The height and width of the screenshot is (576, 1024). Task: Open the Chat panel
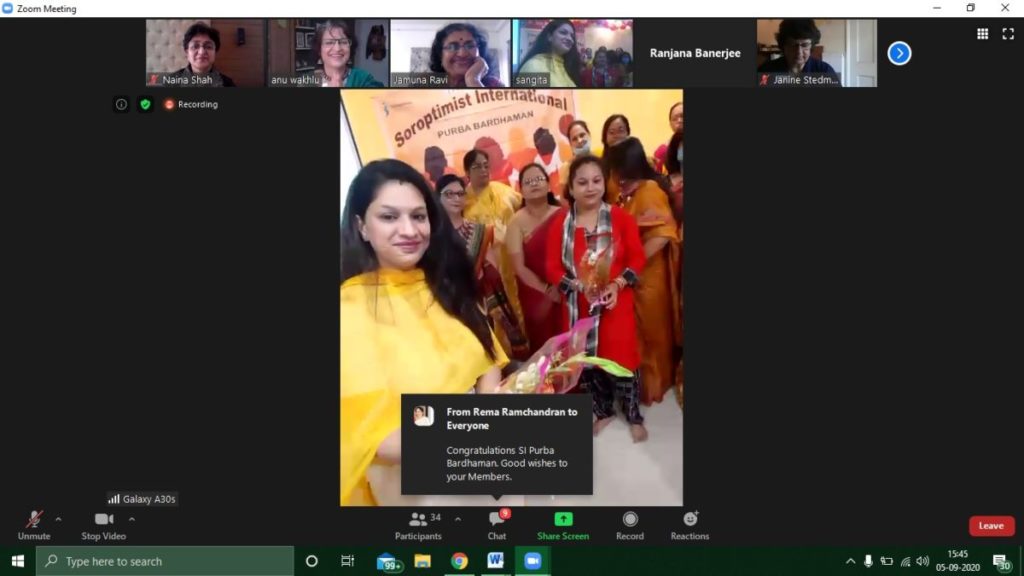(x=497, y=525)
